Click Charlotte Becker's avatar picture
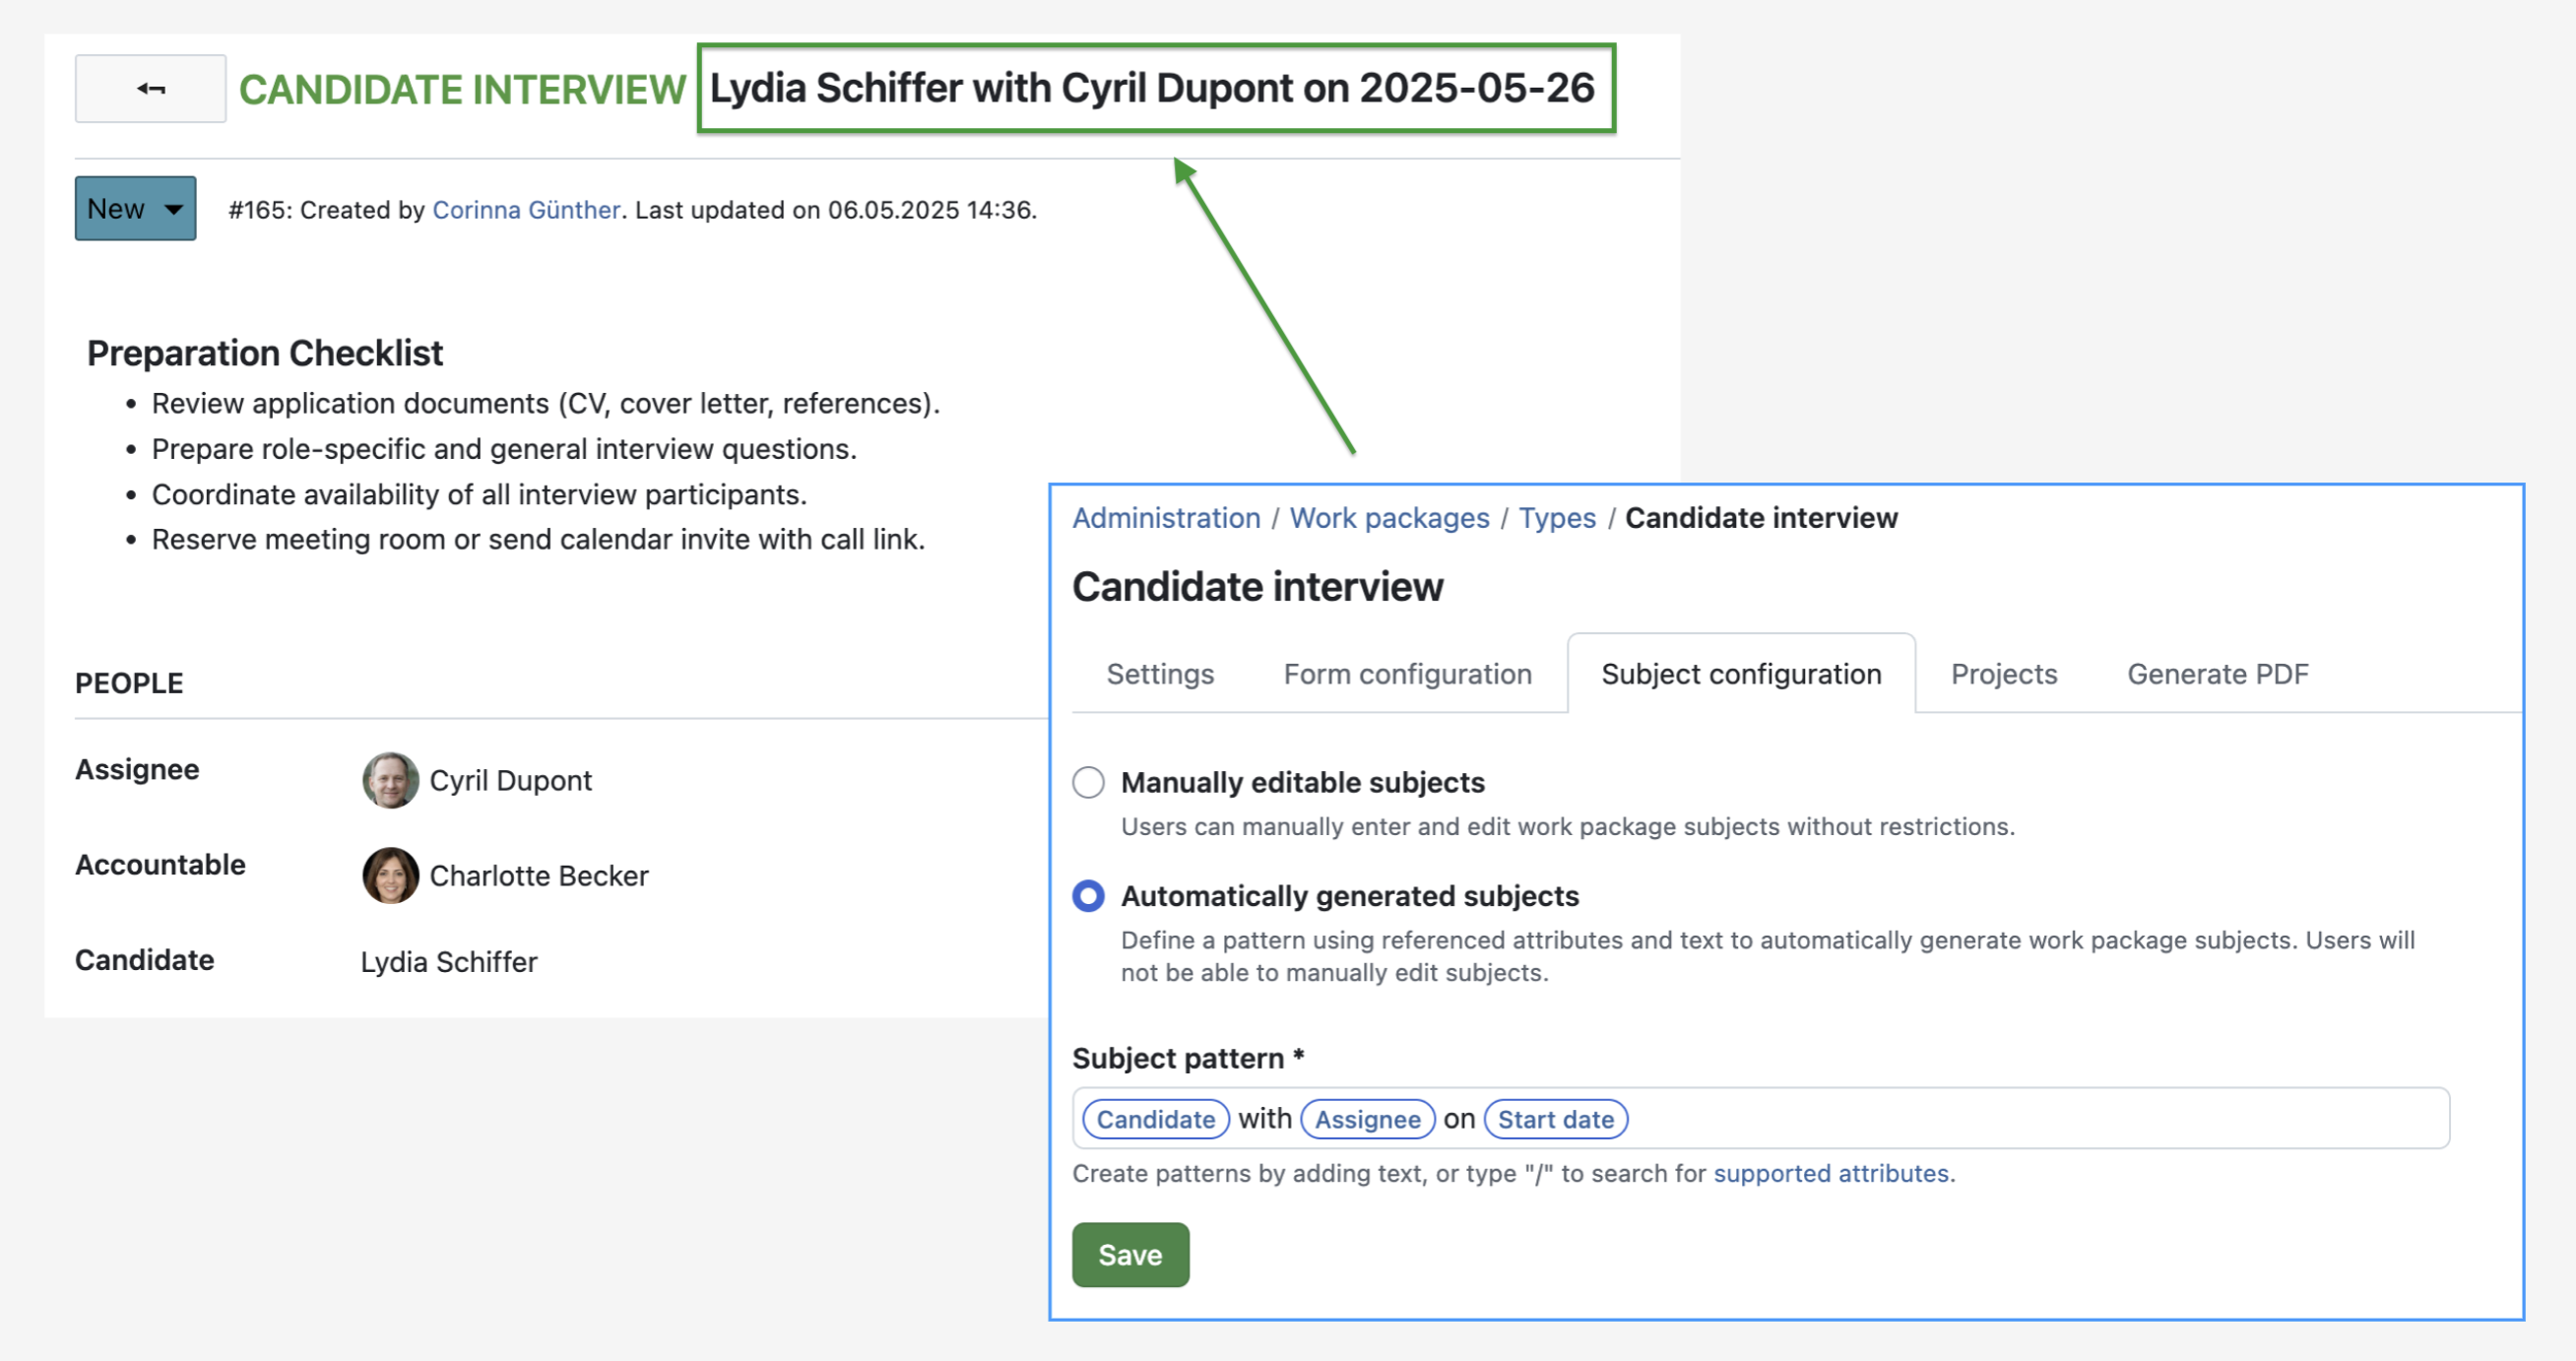This screenshot has width=2576, height=1361. pos(390,875)
